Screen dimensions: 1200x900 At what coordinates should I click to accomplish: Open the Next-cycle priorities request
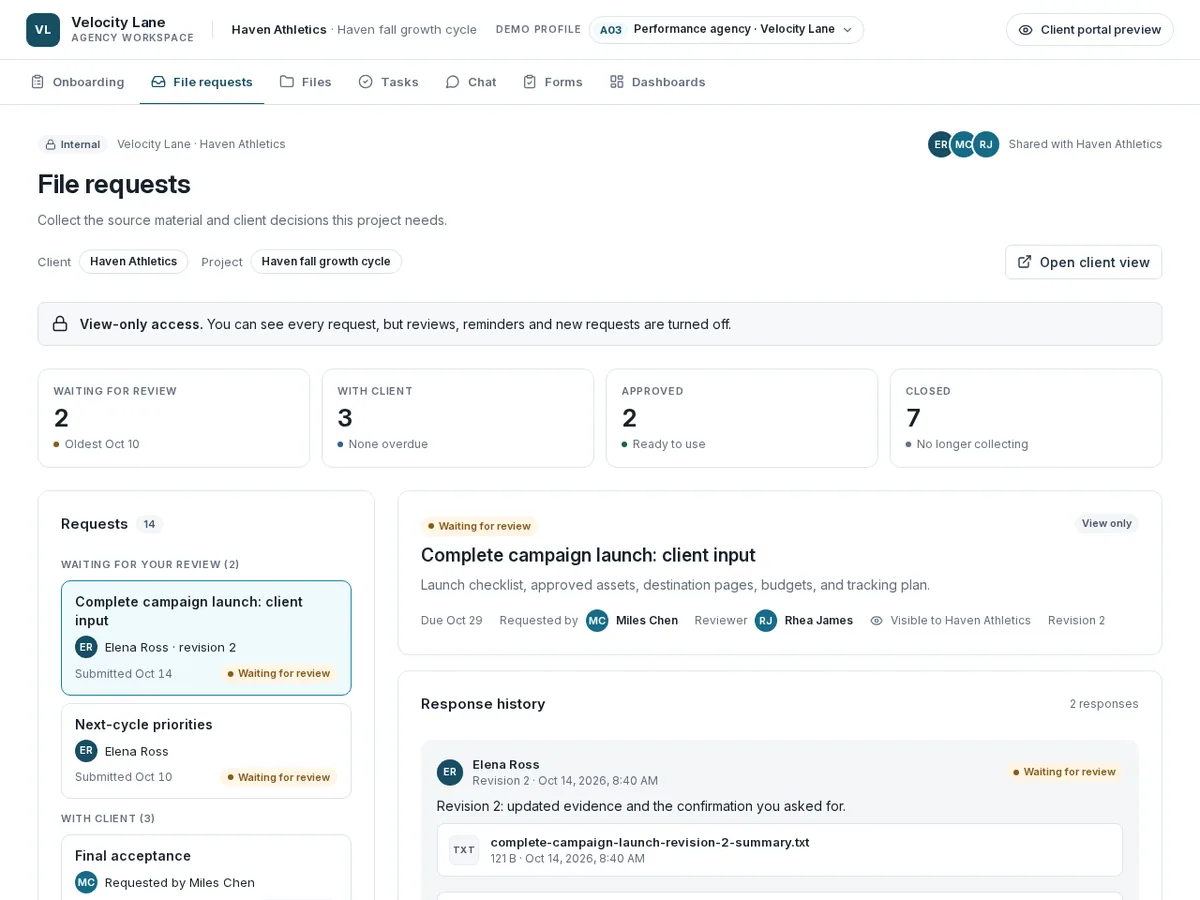point(206,751)
